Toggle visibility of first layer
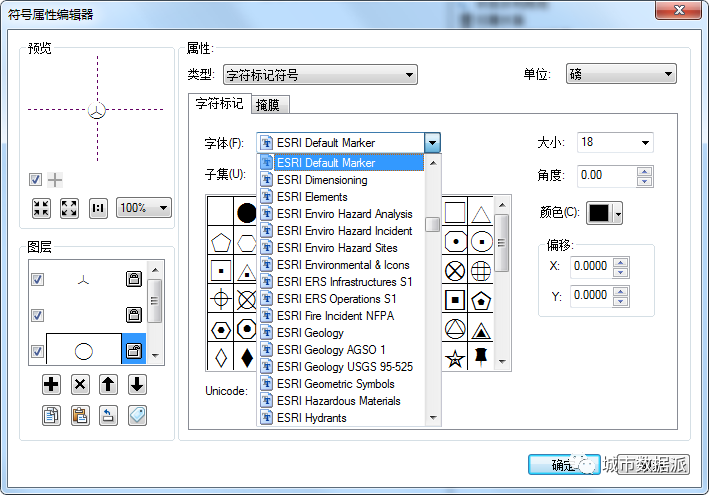Viewport: 709px width, 495px height. coord(38,279)
